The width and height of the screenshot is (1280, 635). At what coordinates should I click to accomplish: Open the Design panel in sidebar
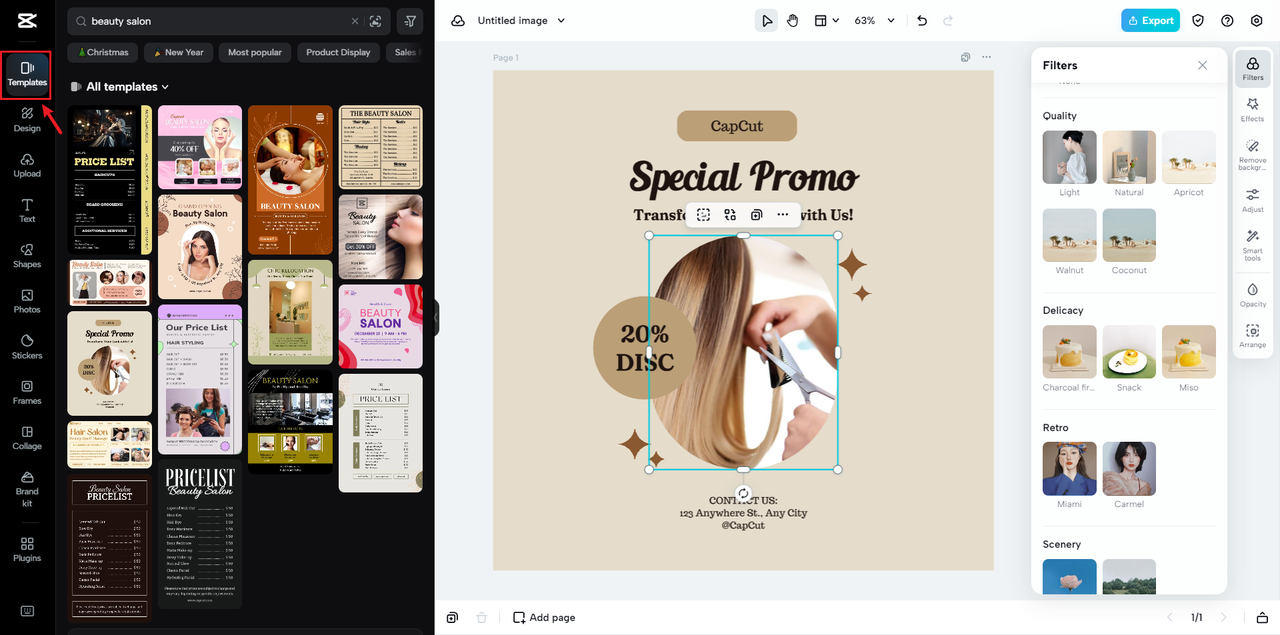(x=27, y=120)
